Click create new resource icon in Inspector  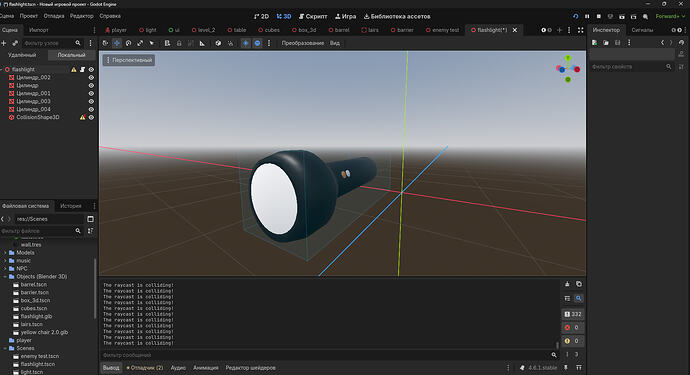pos(595,43)
